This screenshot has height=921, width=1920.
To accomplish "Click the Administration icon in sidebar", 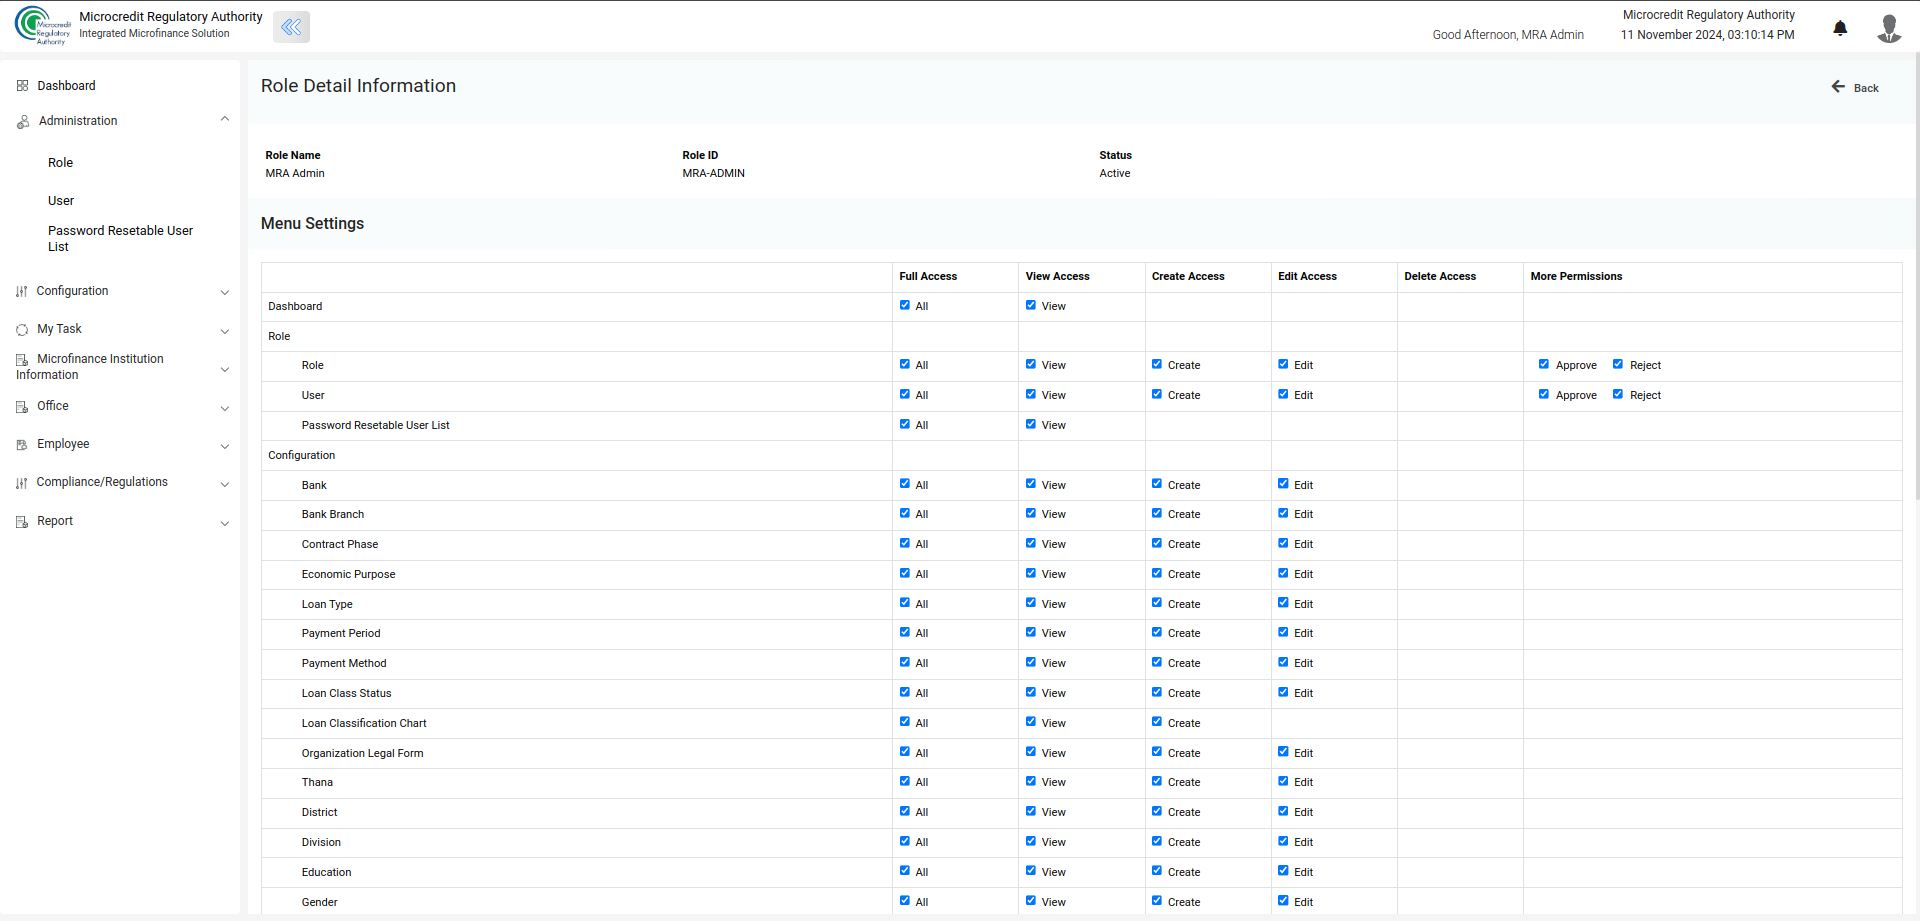I will 23,122.
